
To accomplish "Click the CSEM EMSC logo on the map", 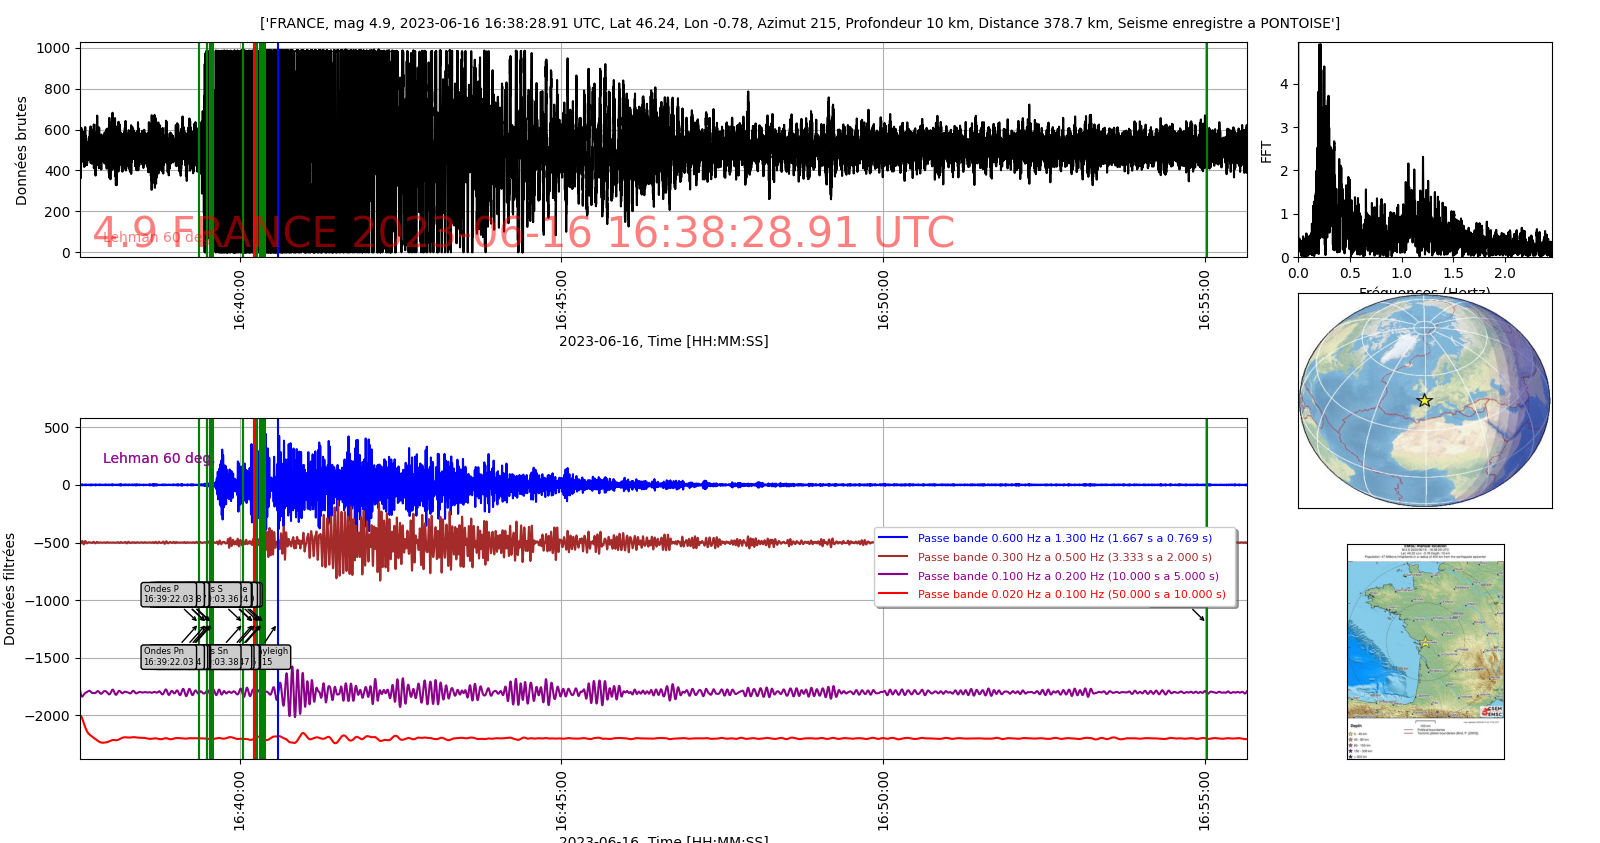I will [1492, 711].
